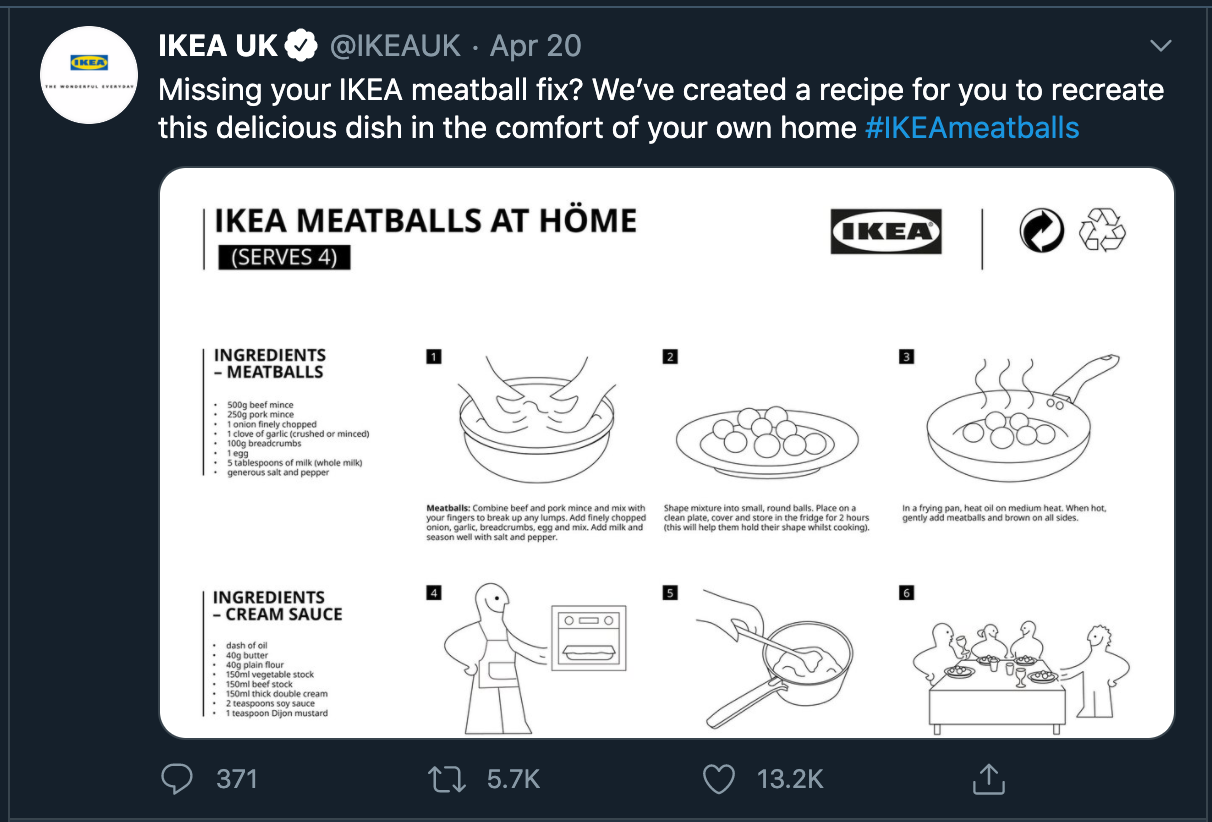This screenshot has height=822, width=1212.
Task: Click the verified badge next to IKEA UK
Action: click(x=302, y=46)
